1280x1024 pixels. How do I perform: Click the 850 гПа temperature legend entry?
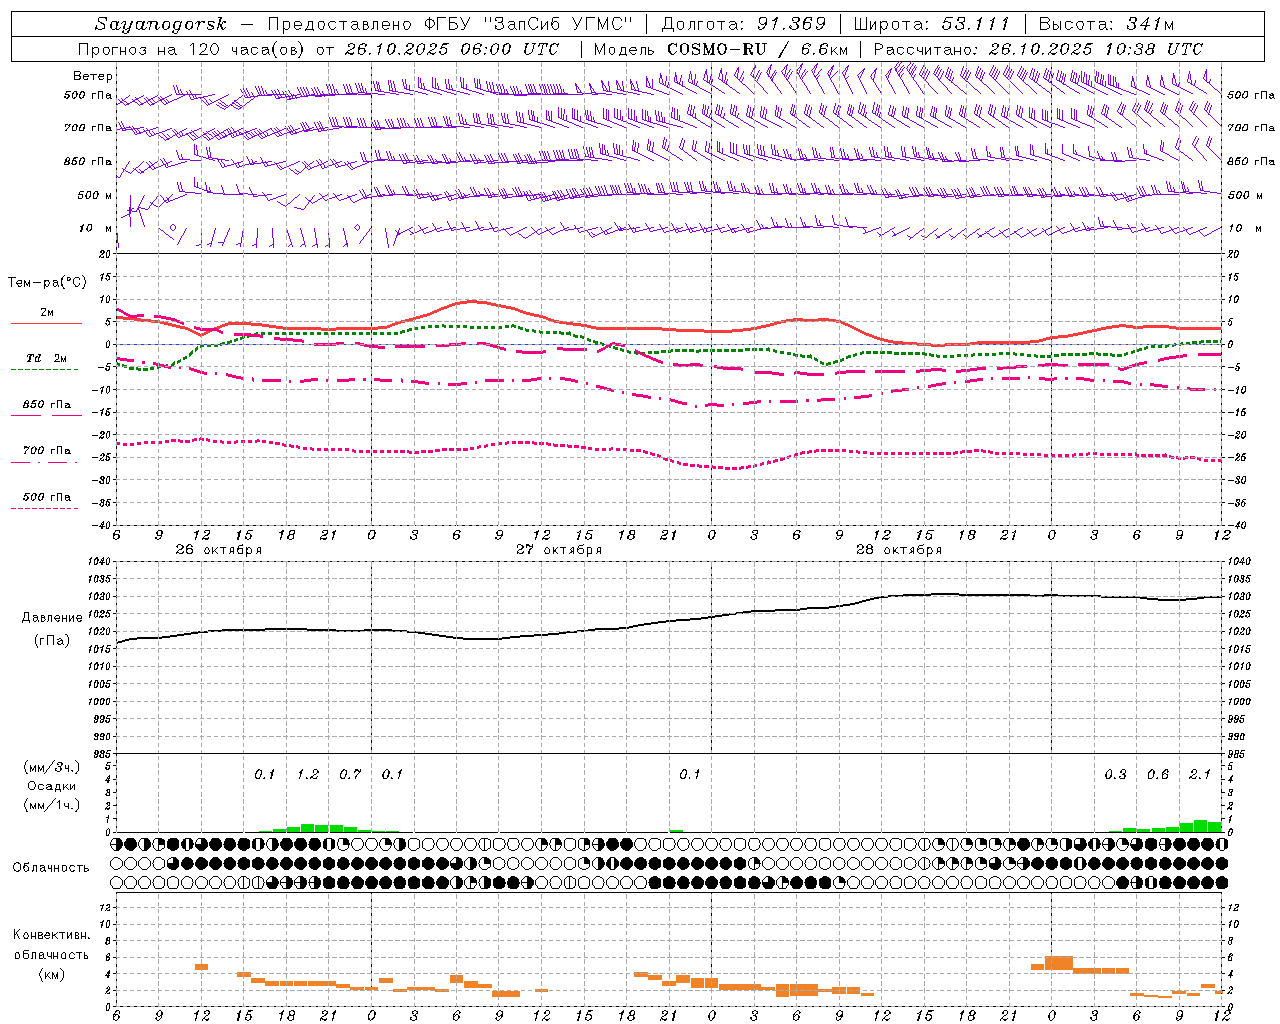point(47,405)
